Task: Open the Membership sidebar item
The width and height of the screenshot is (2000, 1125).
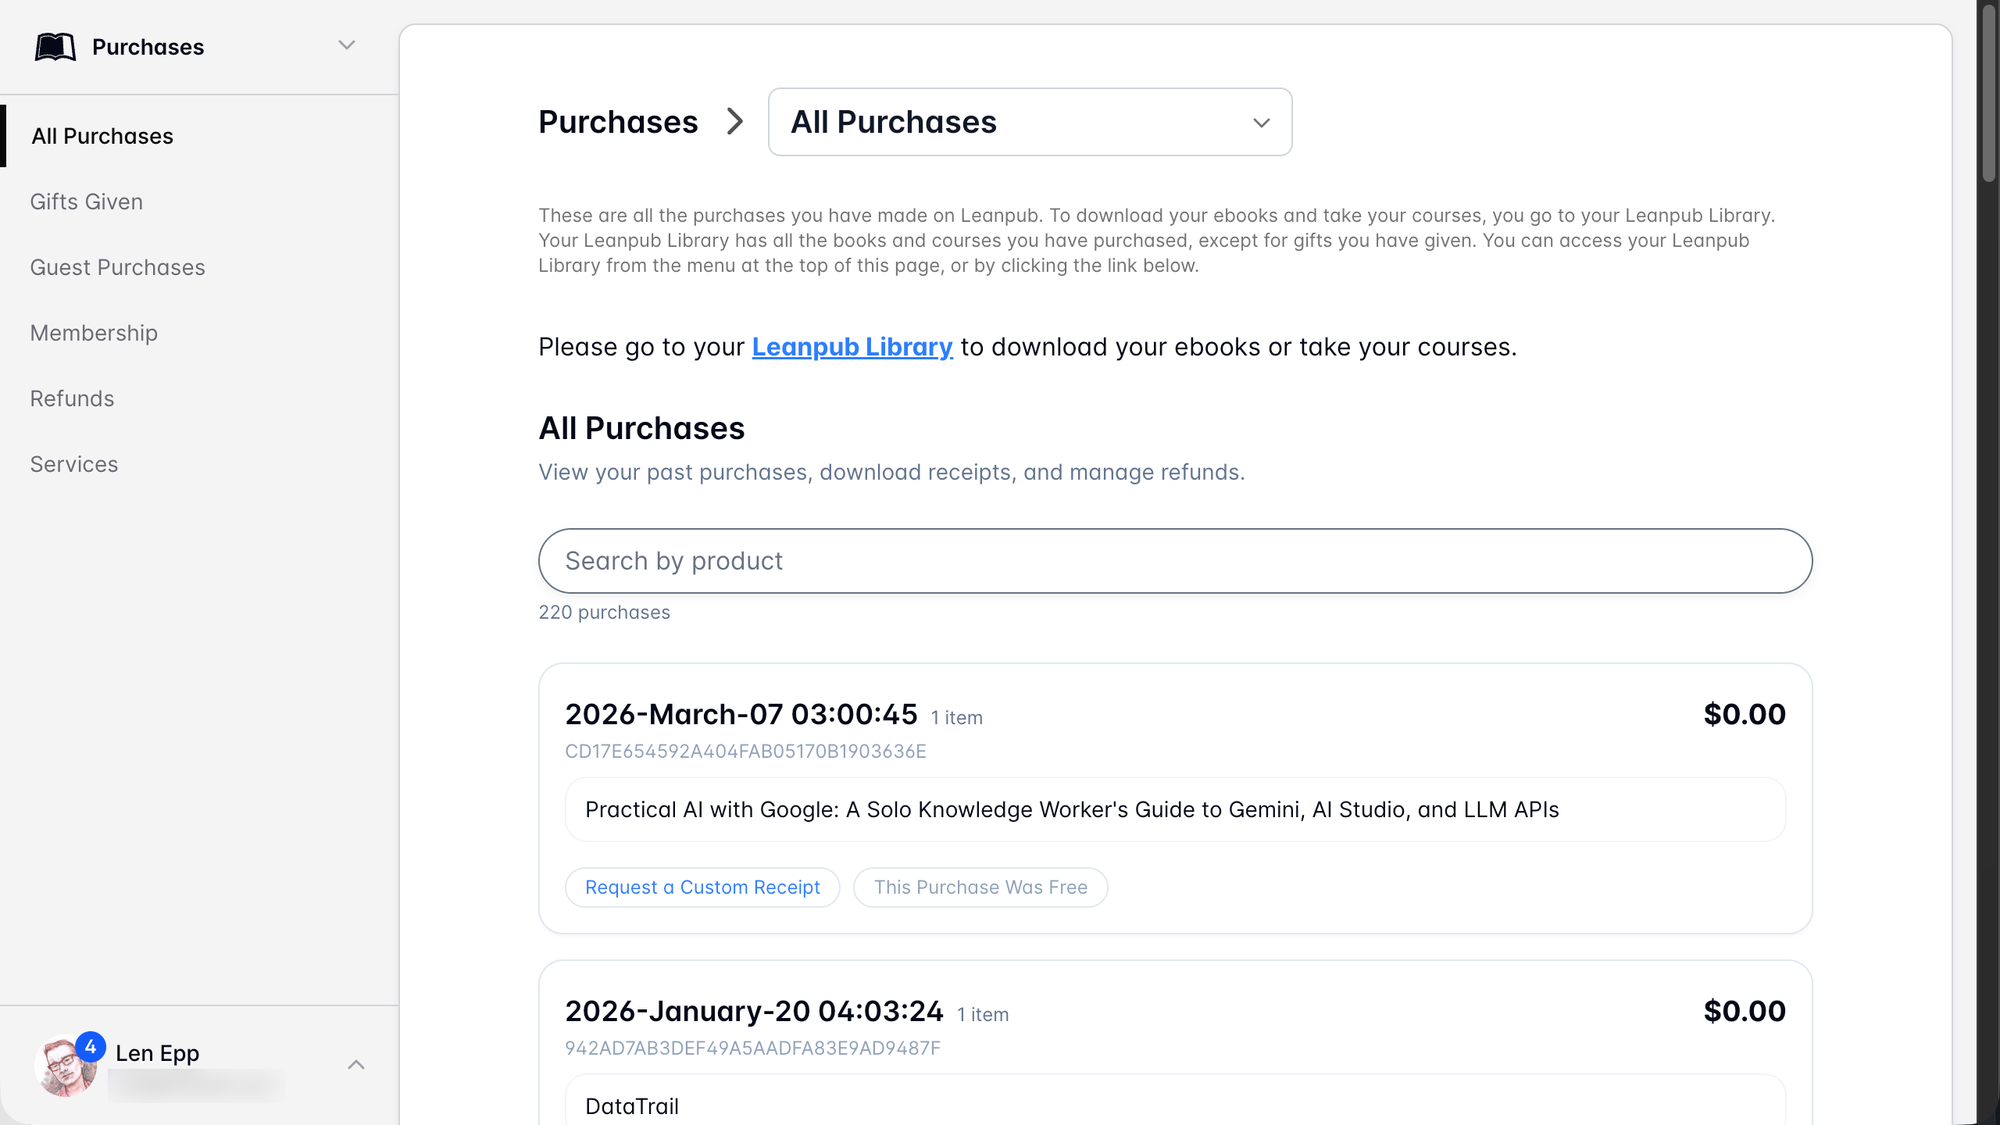Action: point(94,333)
